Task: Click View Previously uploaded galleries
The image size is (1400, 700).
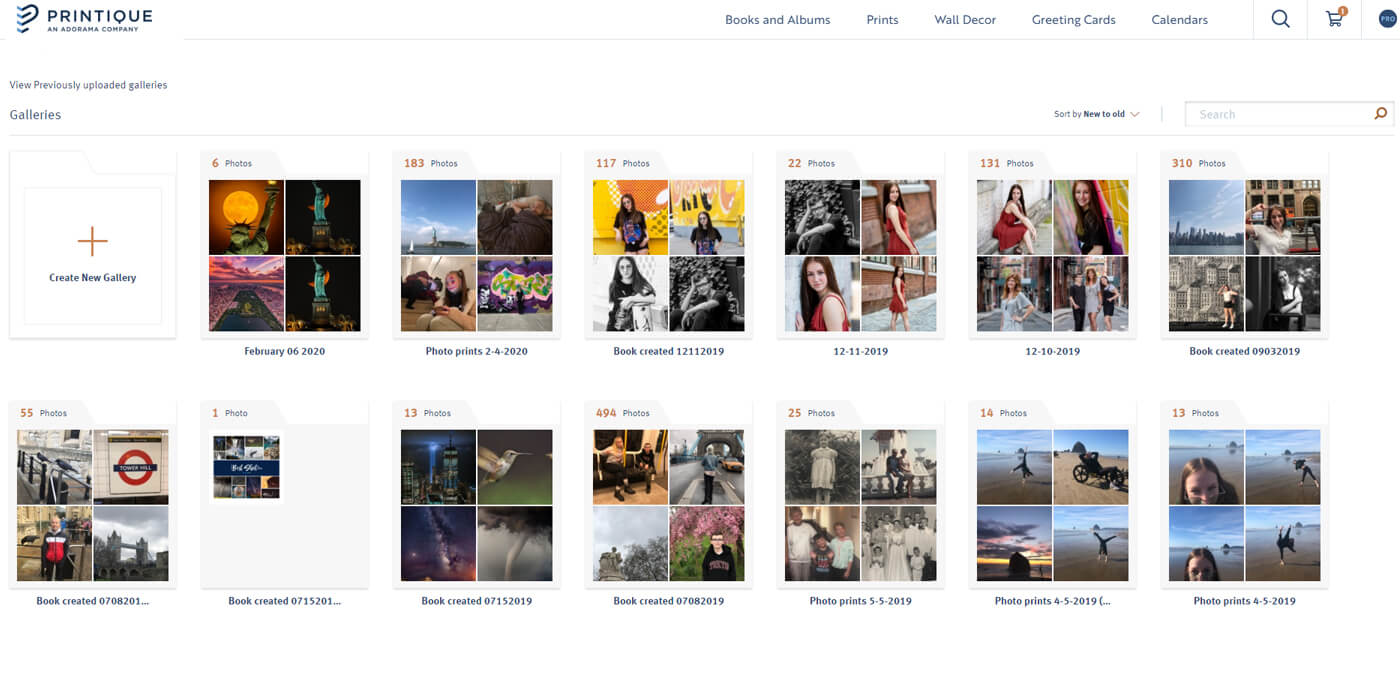Action: (x=88, y=84)
